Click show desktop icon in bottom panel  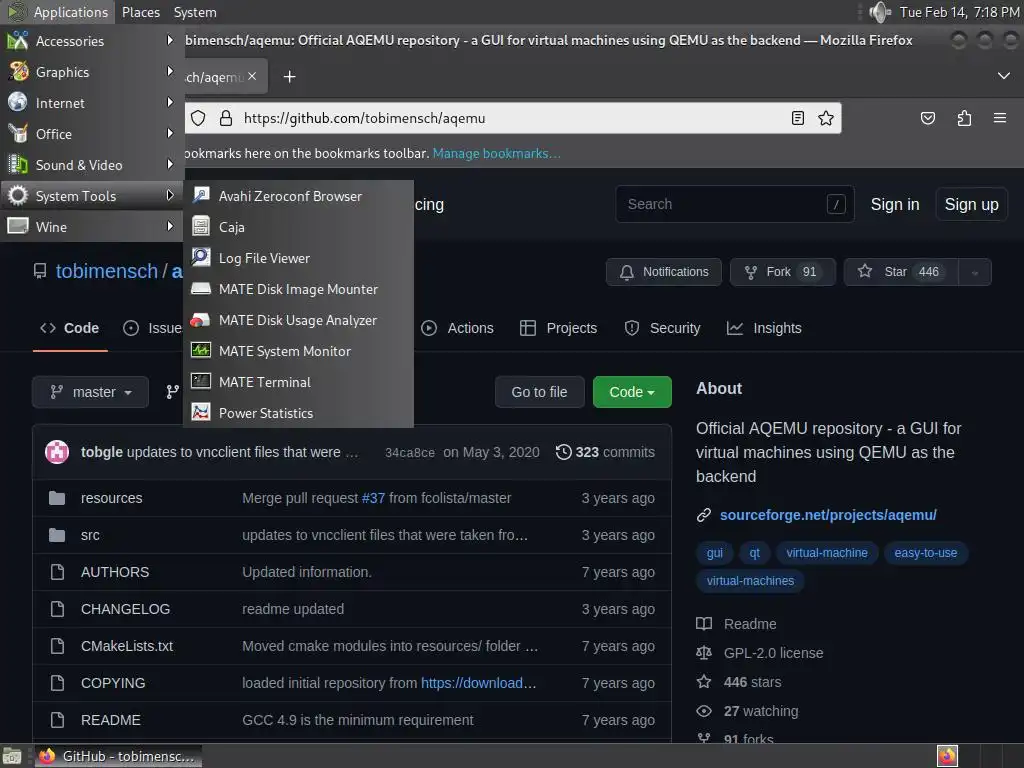12,756
